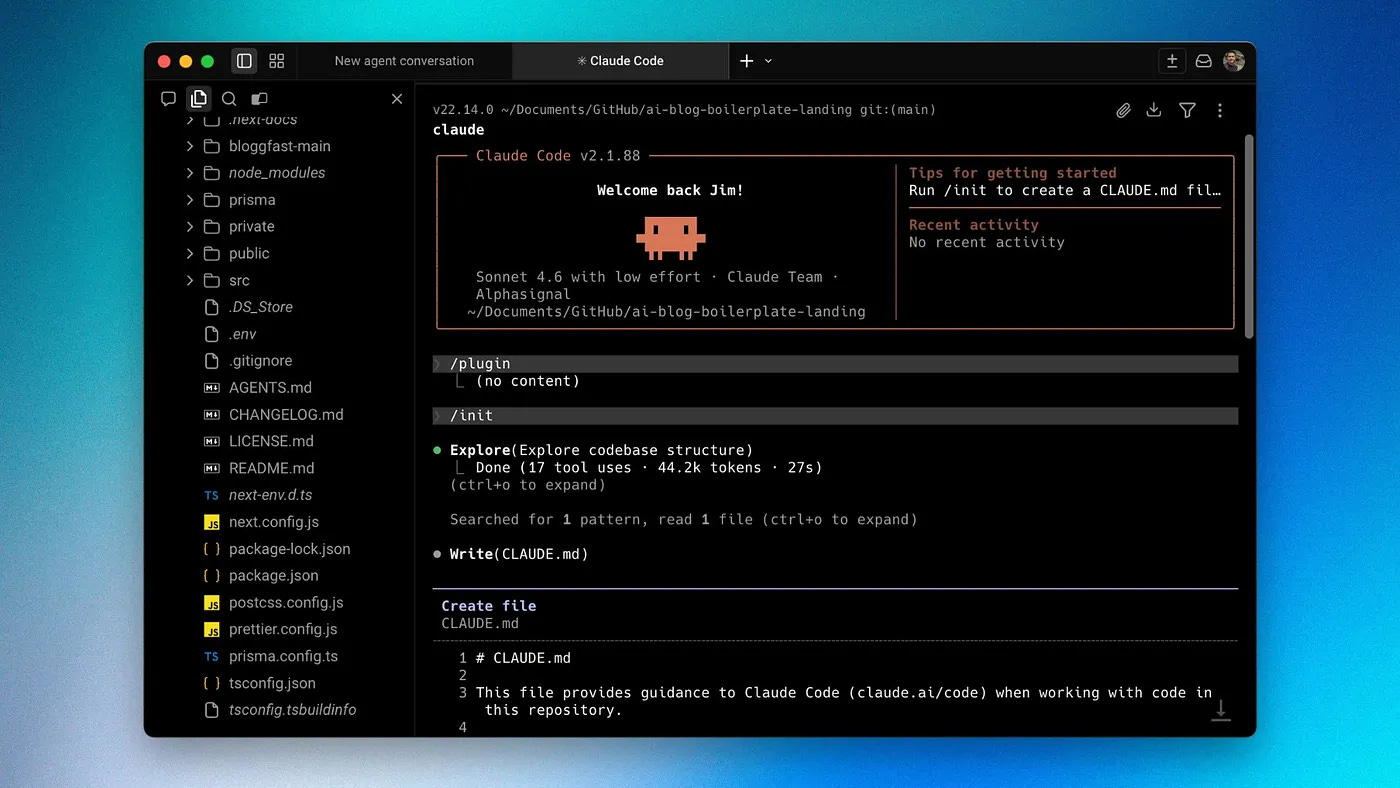Click the markdown icon beside README.md

(x=211, y=468)
